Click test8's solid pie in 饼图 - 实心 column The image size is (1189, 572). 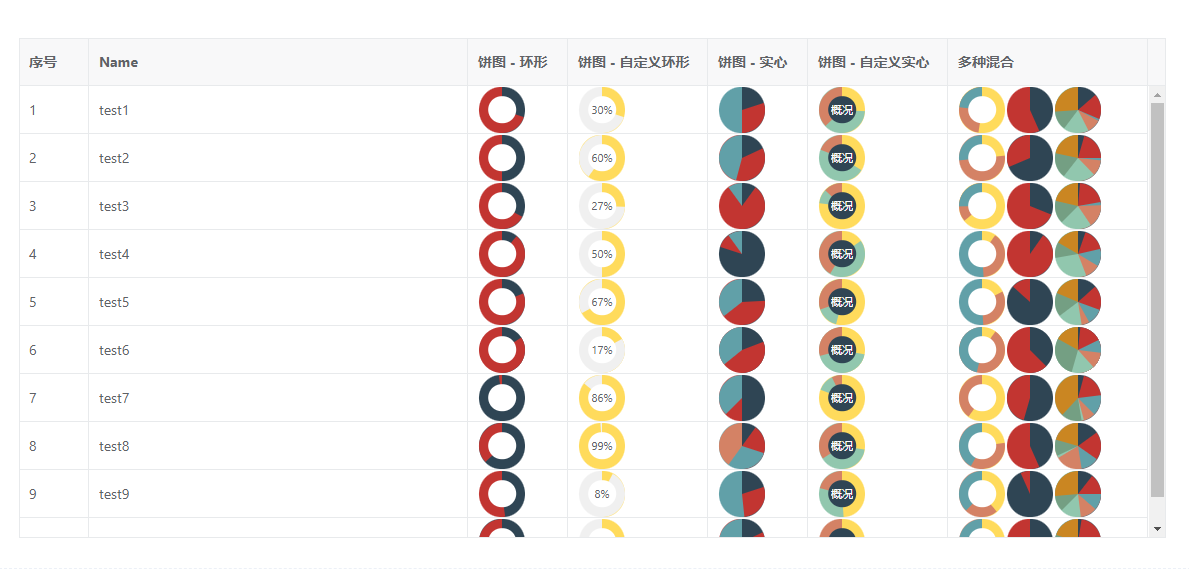click(x=742, y=446)
